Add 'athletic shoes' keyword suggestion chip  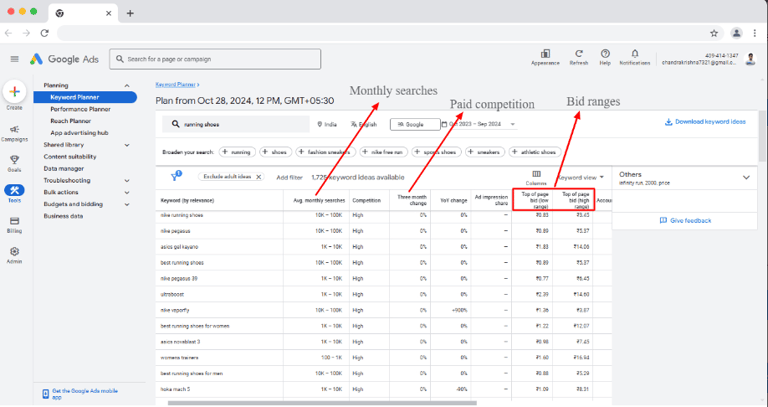pos(534,152)
